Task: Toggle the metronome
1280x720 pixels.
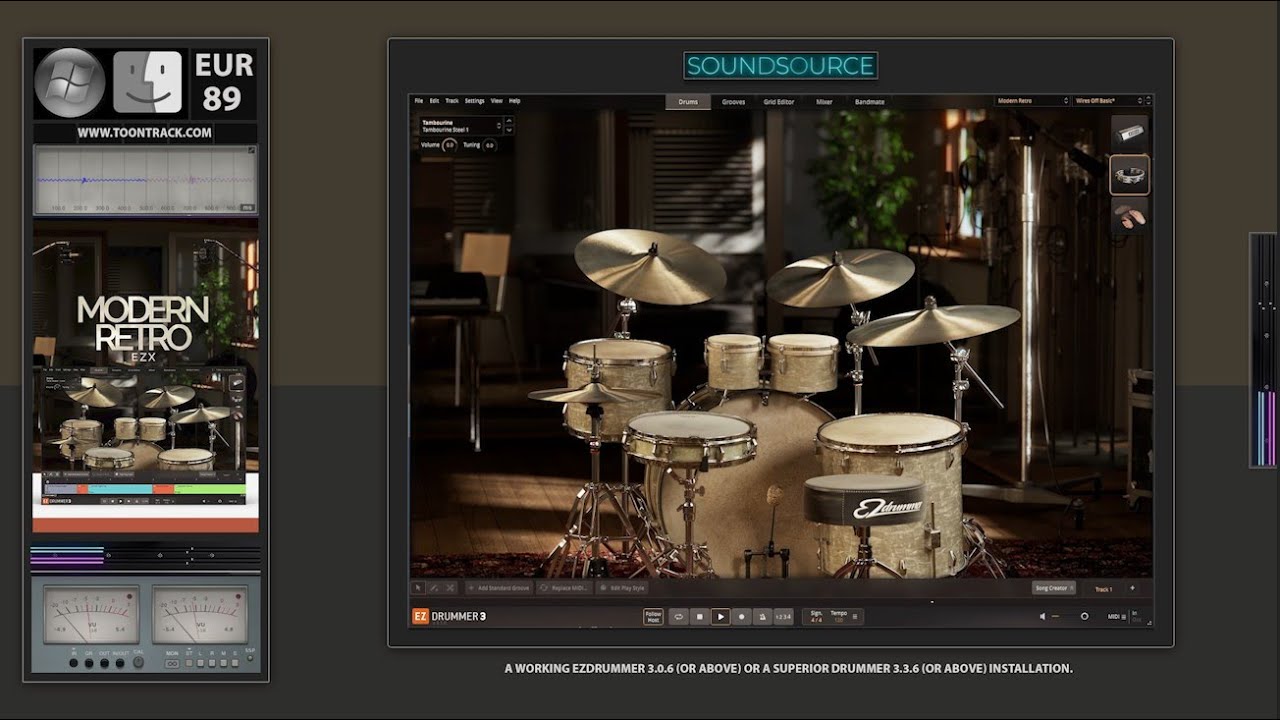Action: coord(762,617)
